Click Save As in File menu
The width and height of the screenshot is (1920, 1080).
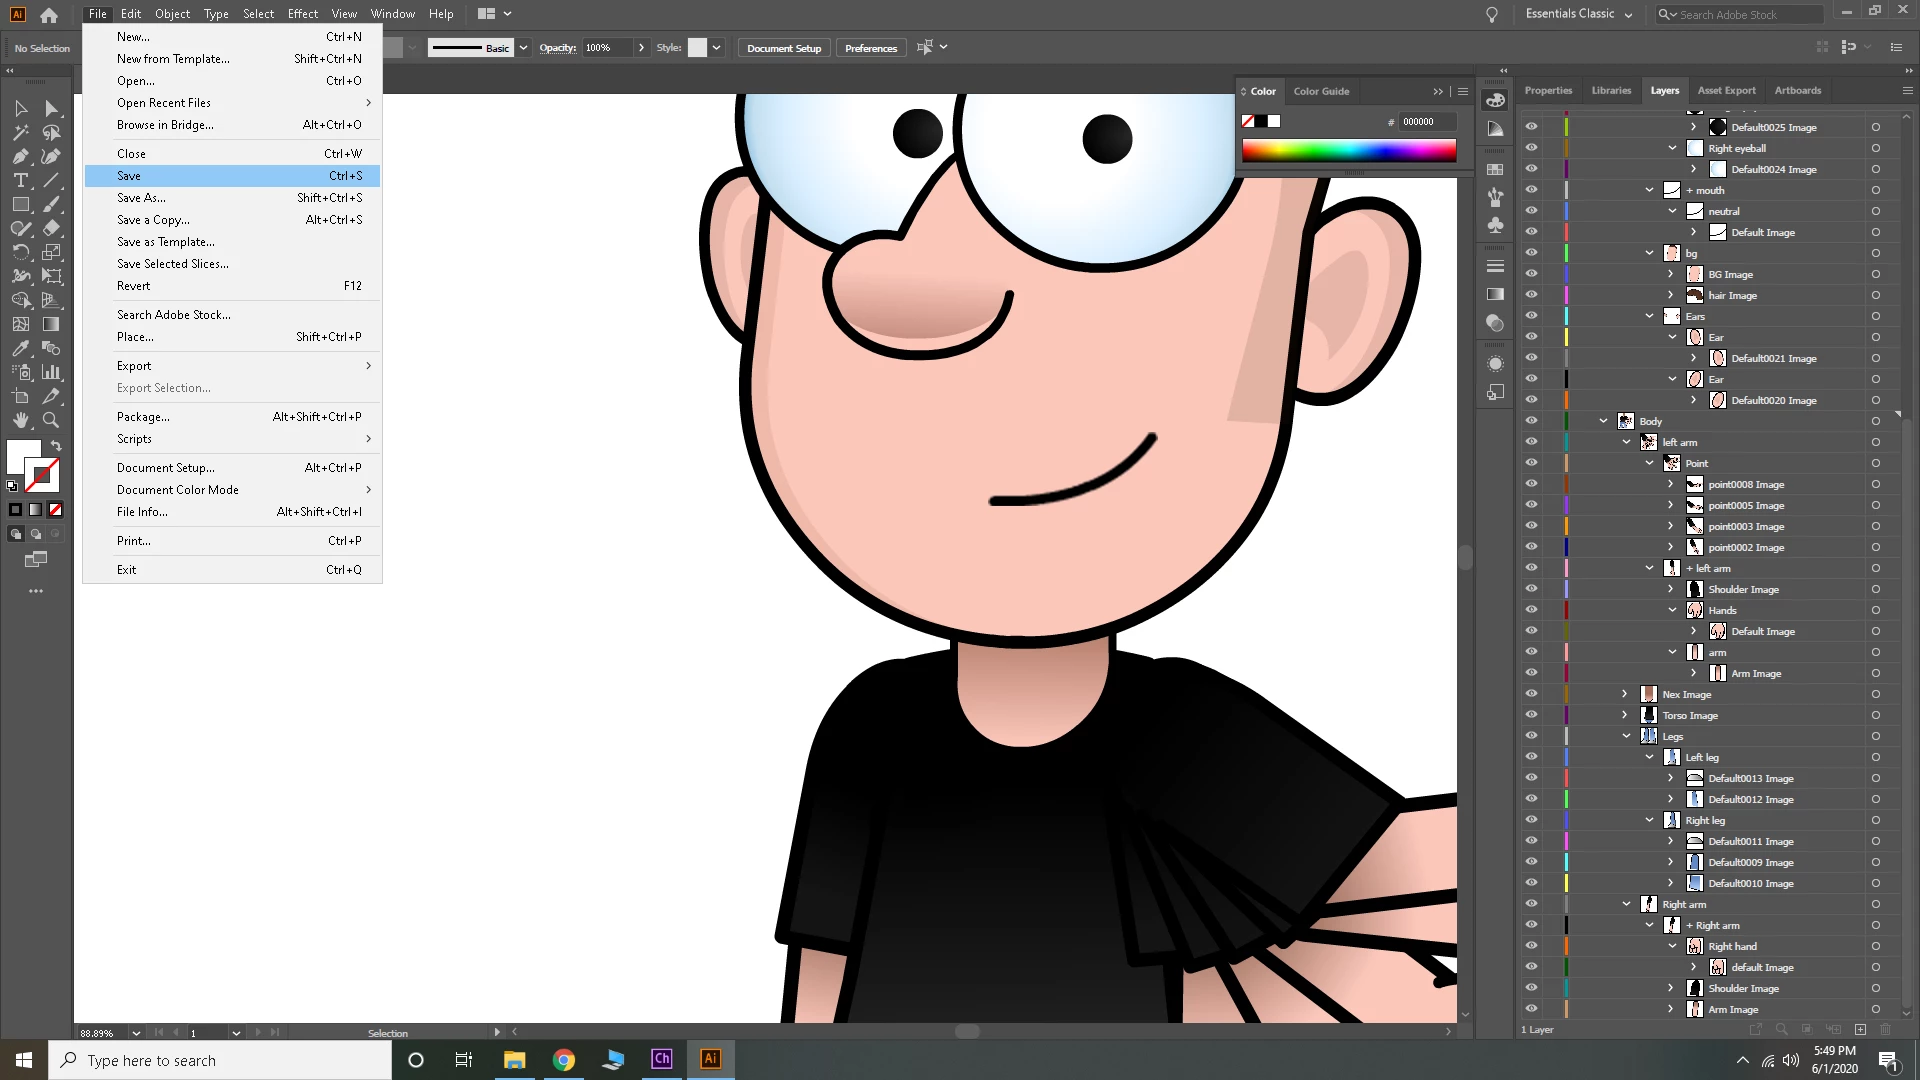[141, 198]
